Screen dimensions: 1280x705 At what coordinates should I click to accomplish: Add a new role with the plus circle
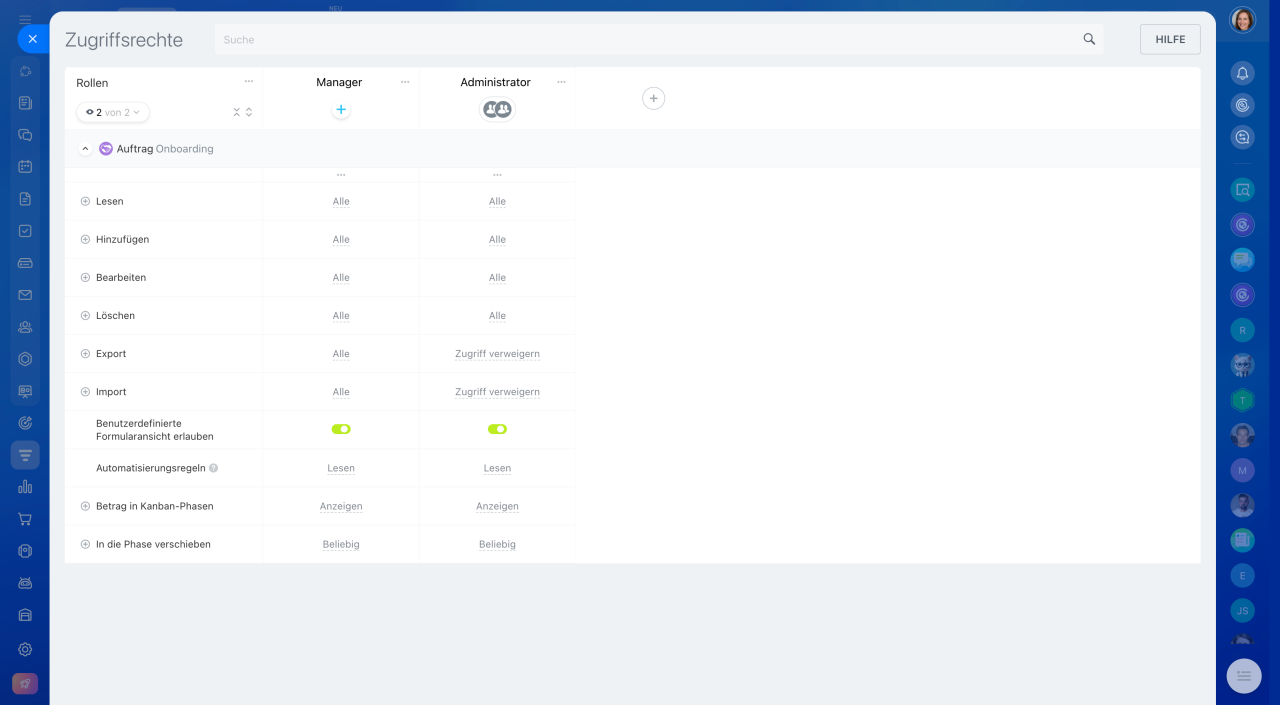(x=653, y=98)
